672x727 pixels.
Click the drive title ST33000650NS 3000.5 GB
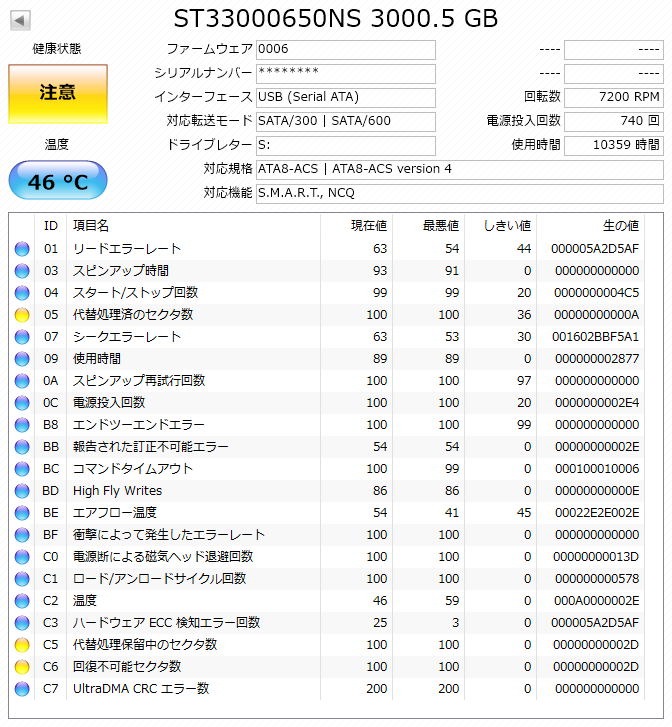(336, 19)
